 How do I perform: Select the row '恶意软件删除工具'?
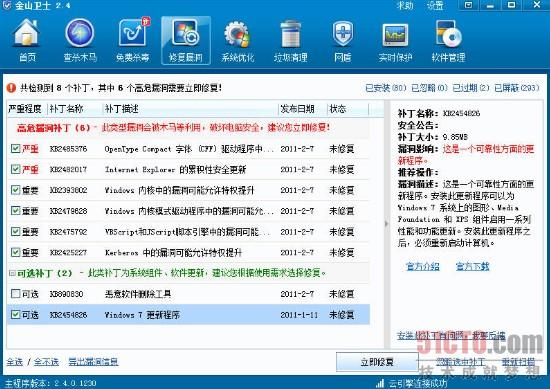tap(188, 294)
